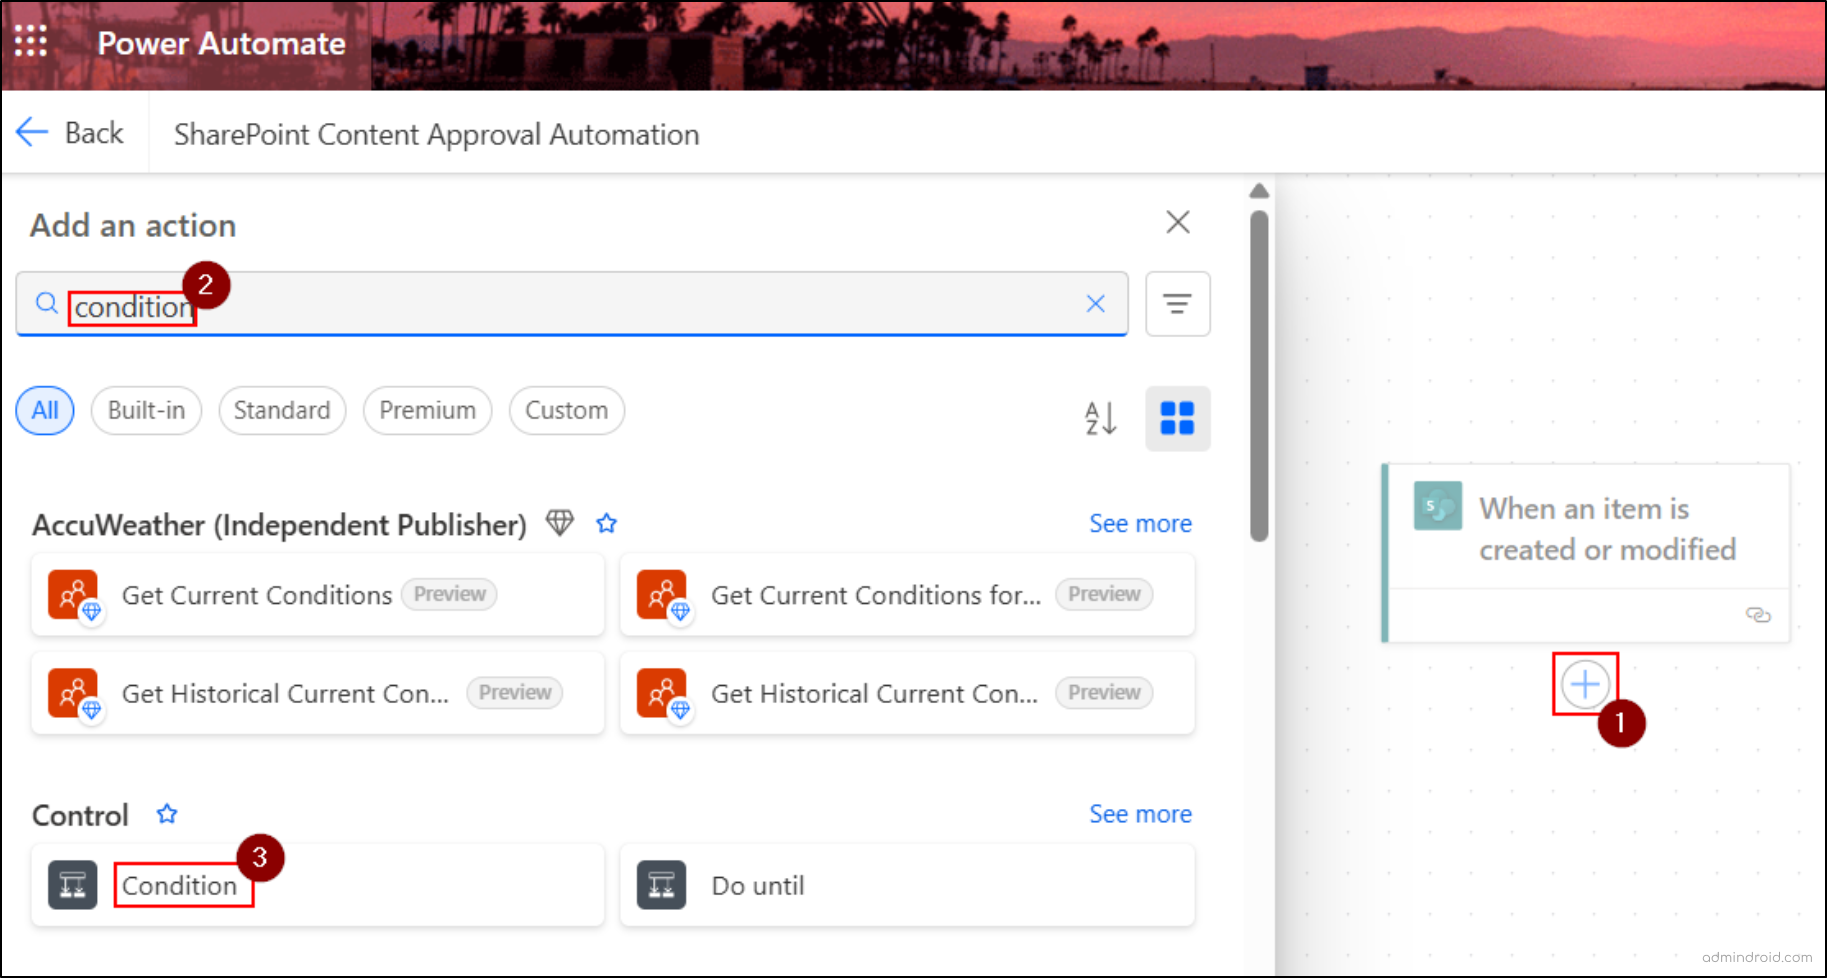Screen dimensions: 1827x978
Task: Close the Add an action panel
Action: tap(1177, 222)
